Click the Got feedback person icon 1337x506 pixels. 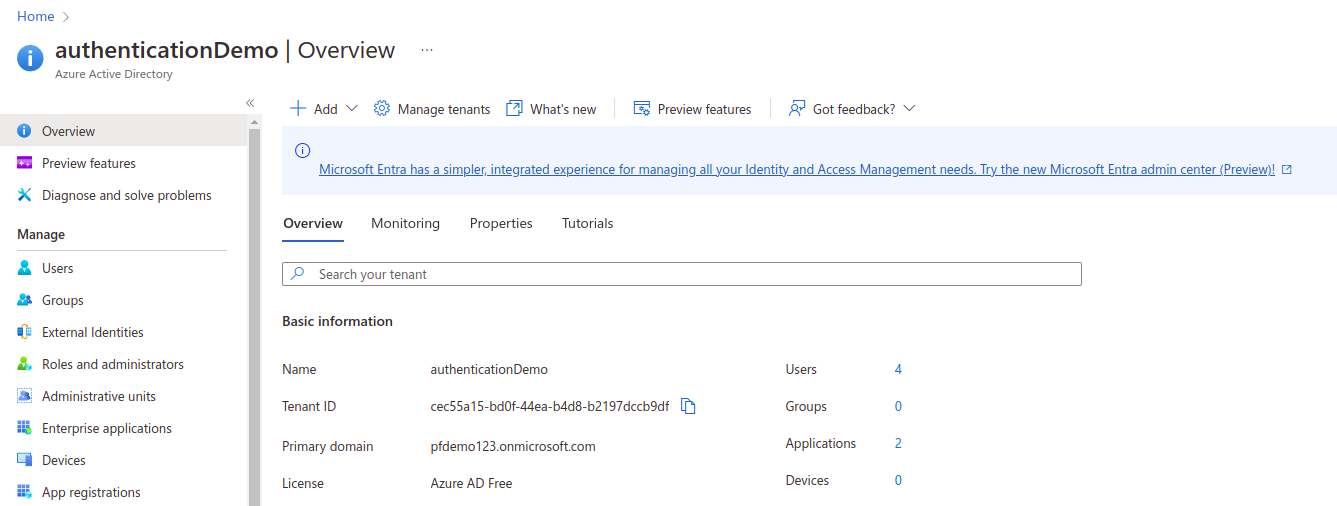(x=797, y=108)
